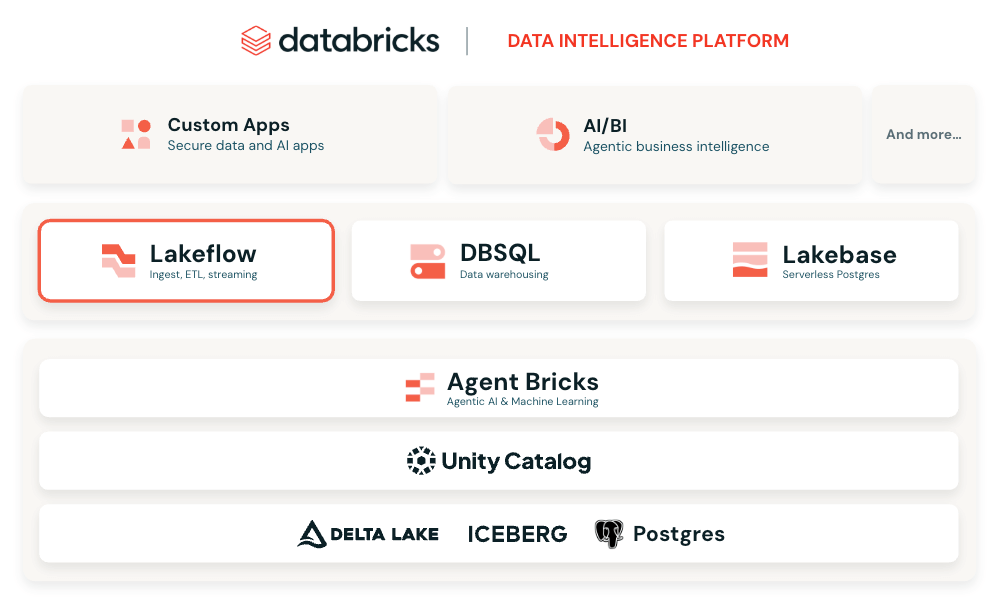This screenshot has width=1004, height=603.
Task: Click the Agent Bricks title text
Action: click(x=523, y=382)
